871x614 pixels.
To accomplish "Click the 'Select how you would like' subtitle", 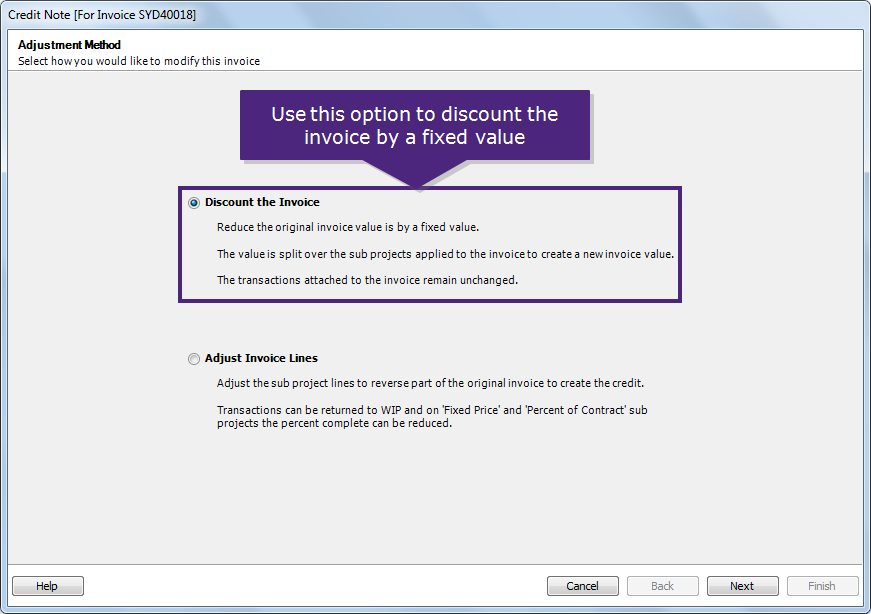I will pos(139,61).
